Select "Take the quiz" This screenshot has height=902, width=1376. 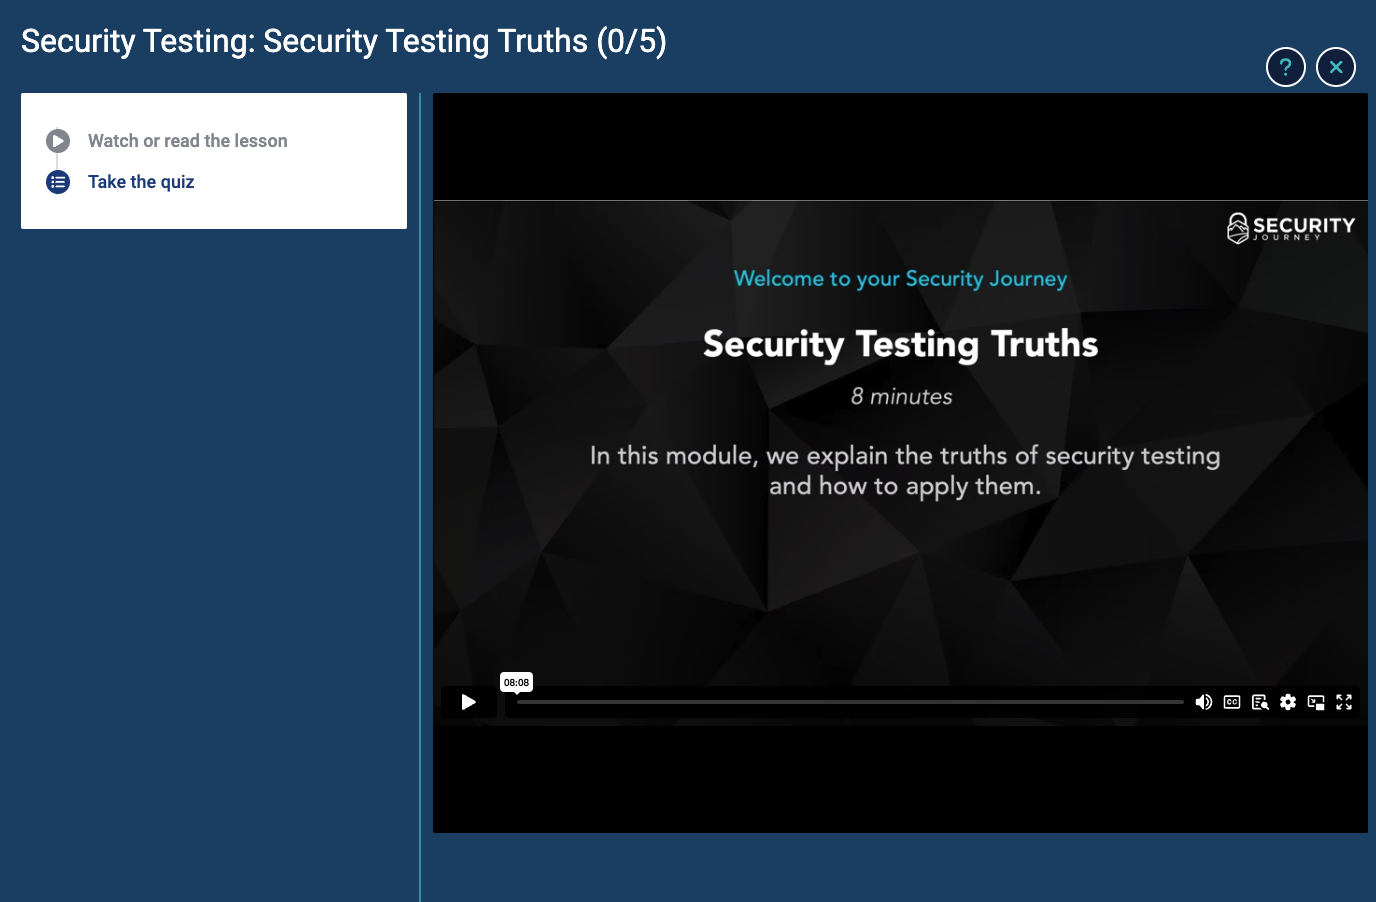pos(140,181)
